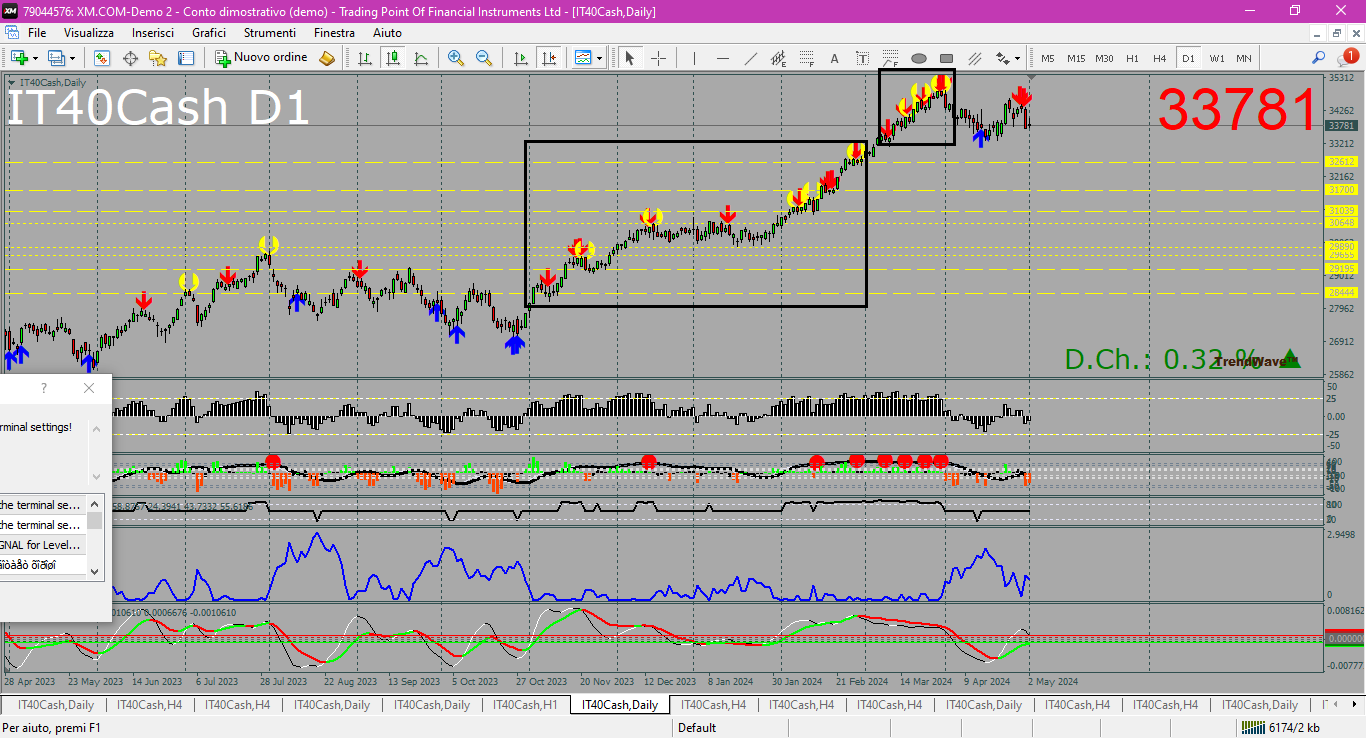Select the horizontal line tool
This screenshot has width=1366, height=738.
[723, 58]
